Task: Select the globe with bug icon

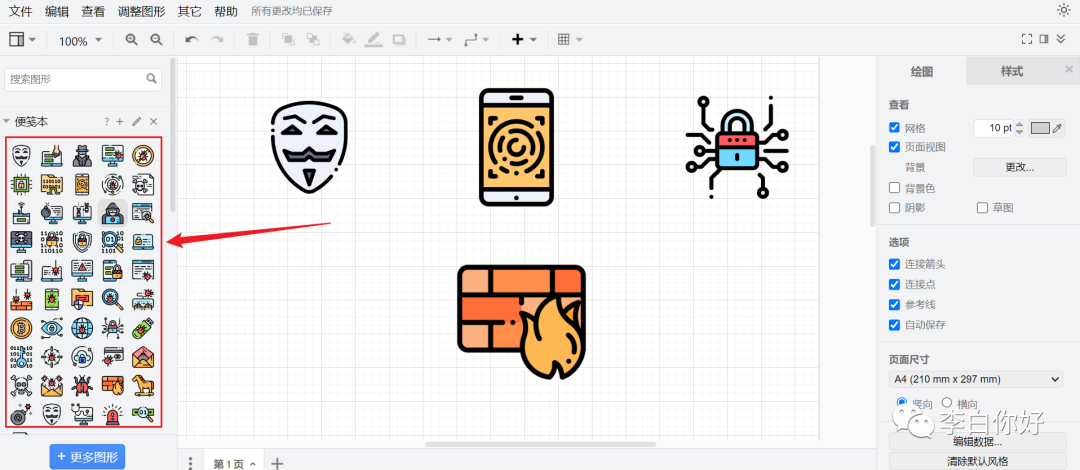Action: point(82,328)
